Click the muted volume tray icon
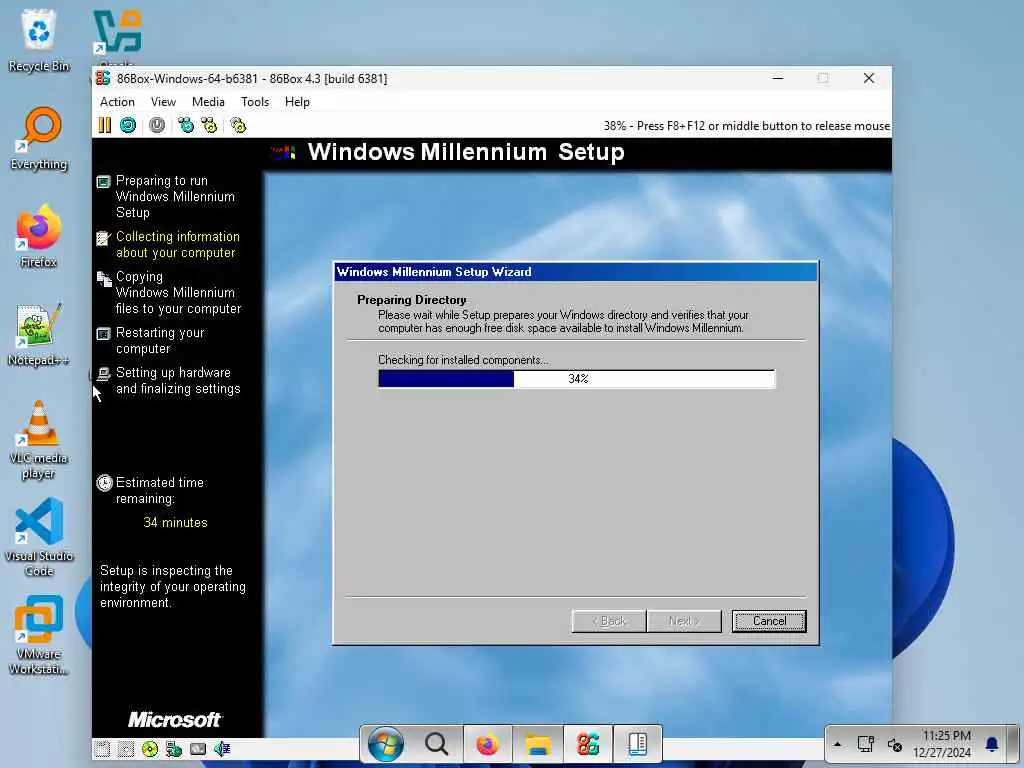This screenshot has width=1024, height=768. [x=895, y=744]
